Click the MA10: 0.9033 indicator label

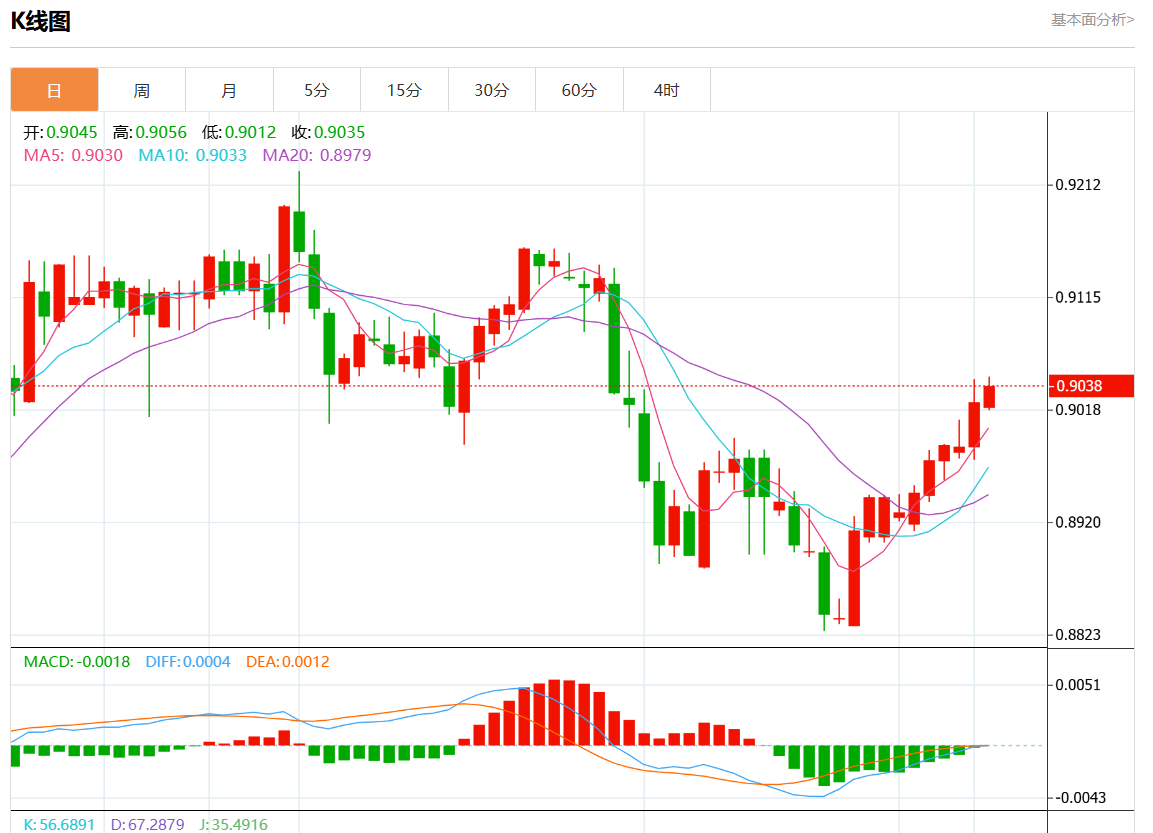[x=193, y=155]
